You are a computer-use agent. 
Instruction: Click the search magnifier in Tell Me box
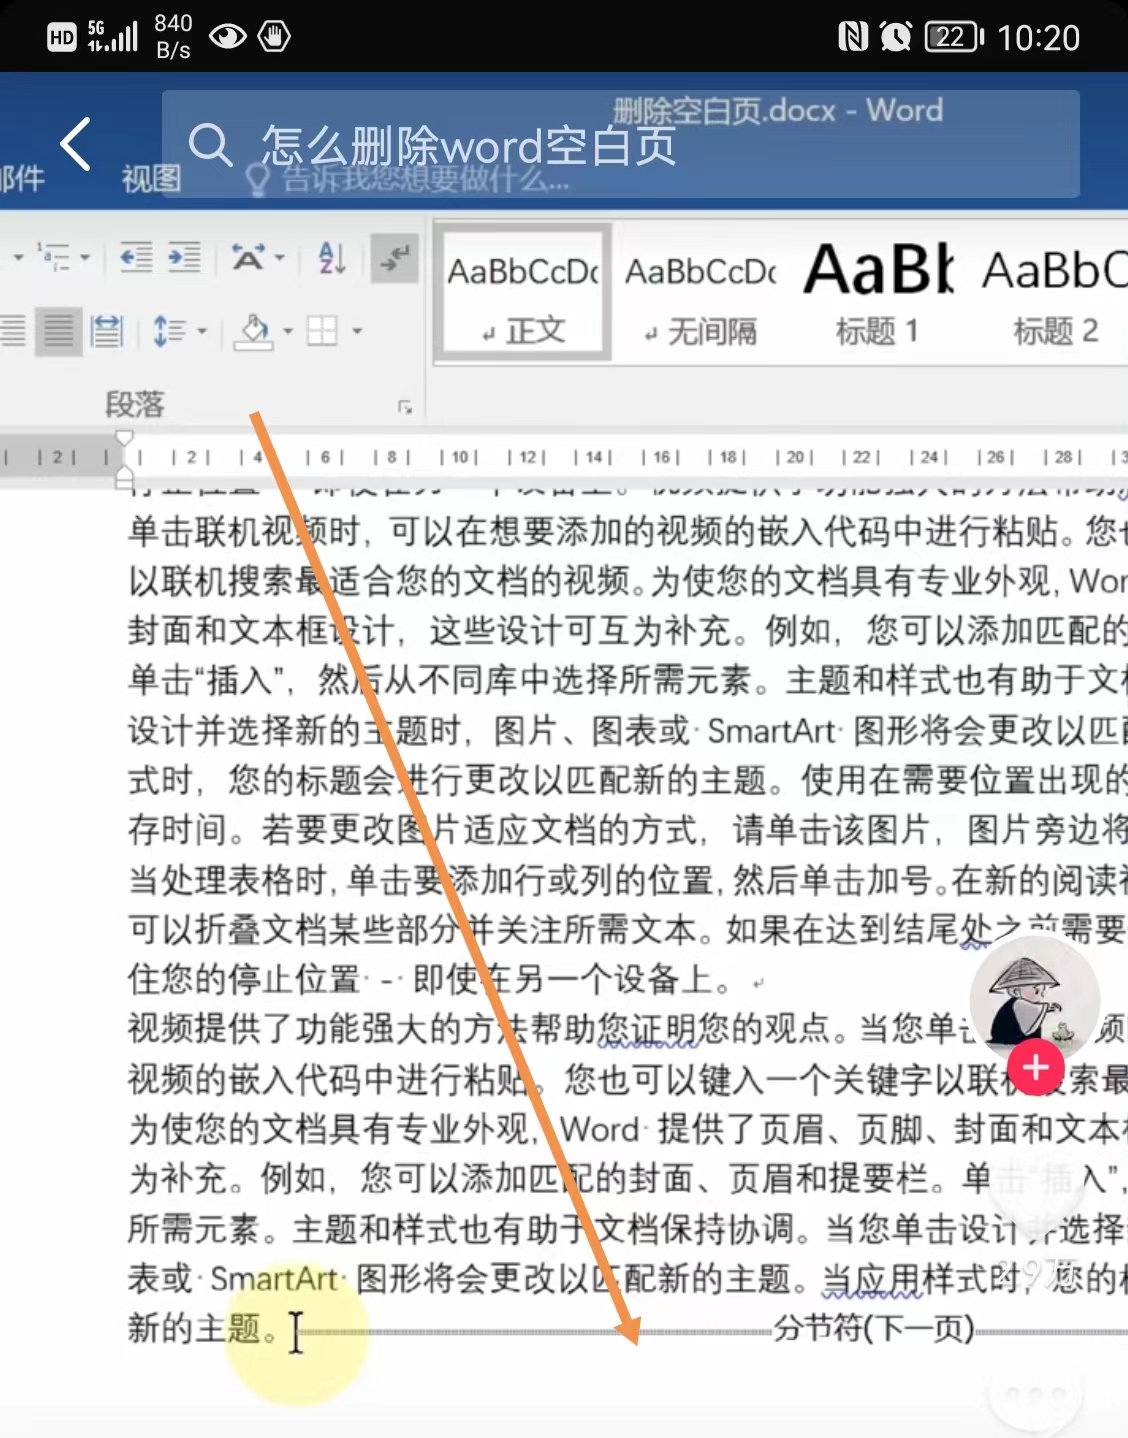(x=210, y=145)
